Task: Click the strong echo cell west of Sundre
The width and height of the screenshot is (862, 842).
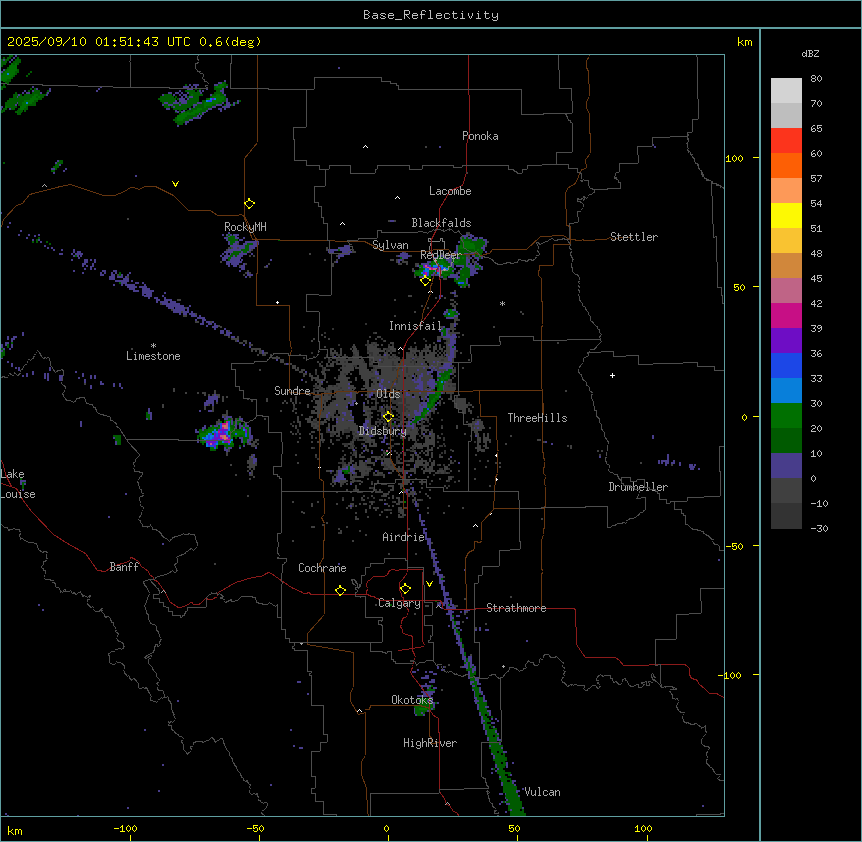Action: 224,433
